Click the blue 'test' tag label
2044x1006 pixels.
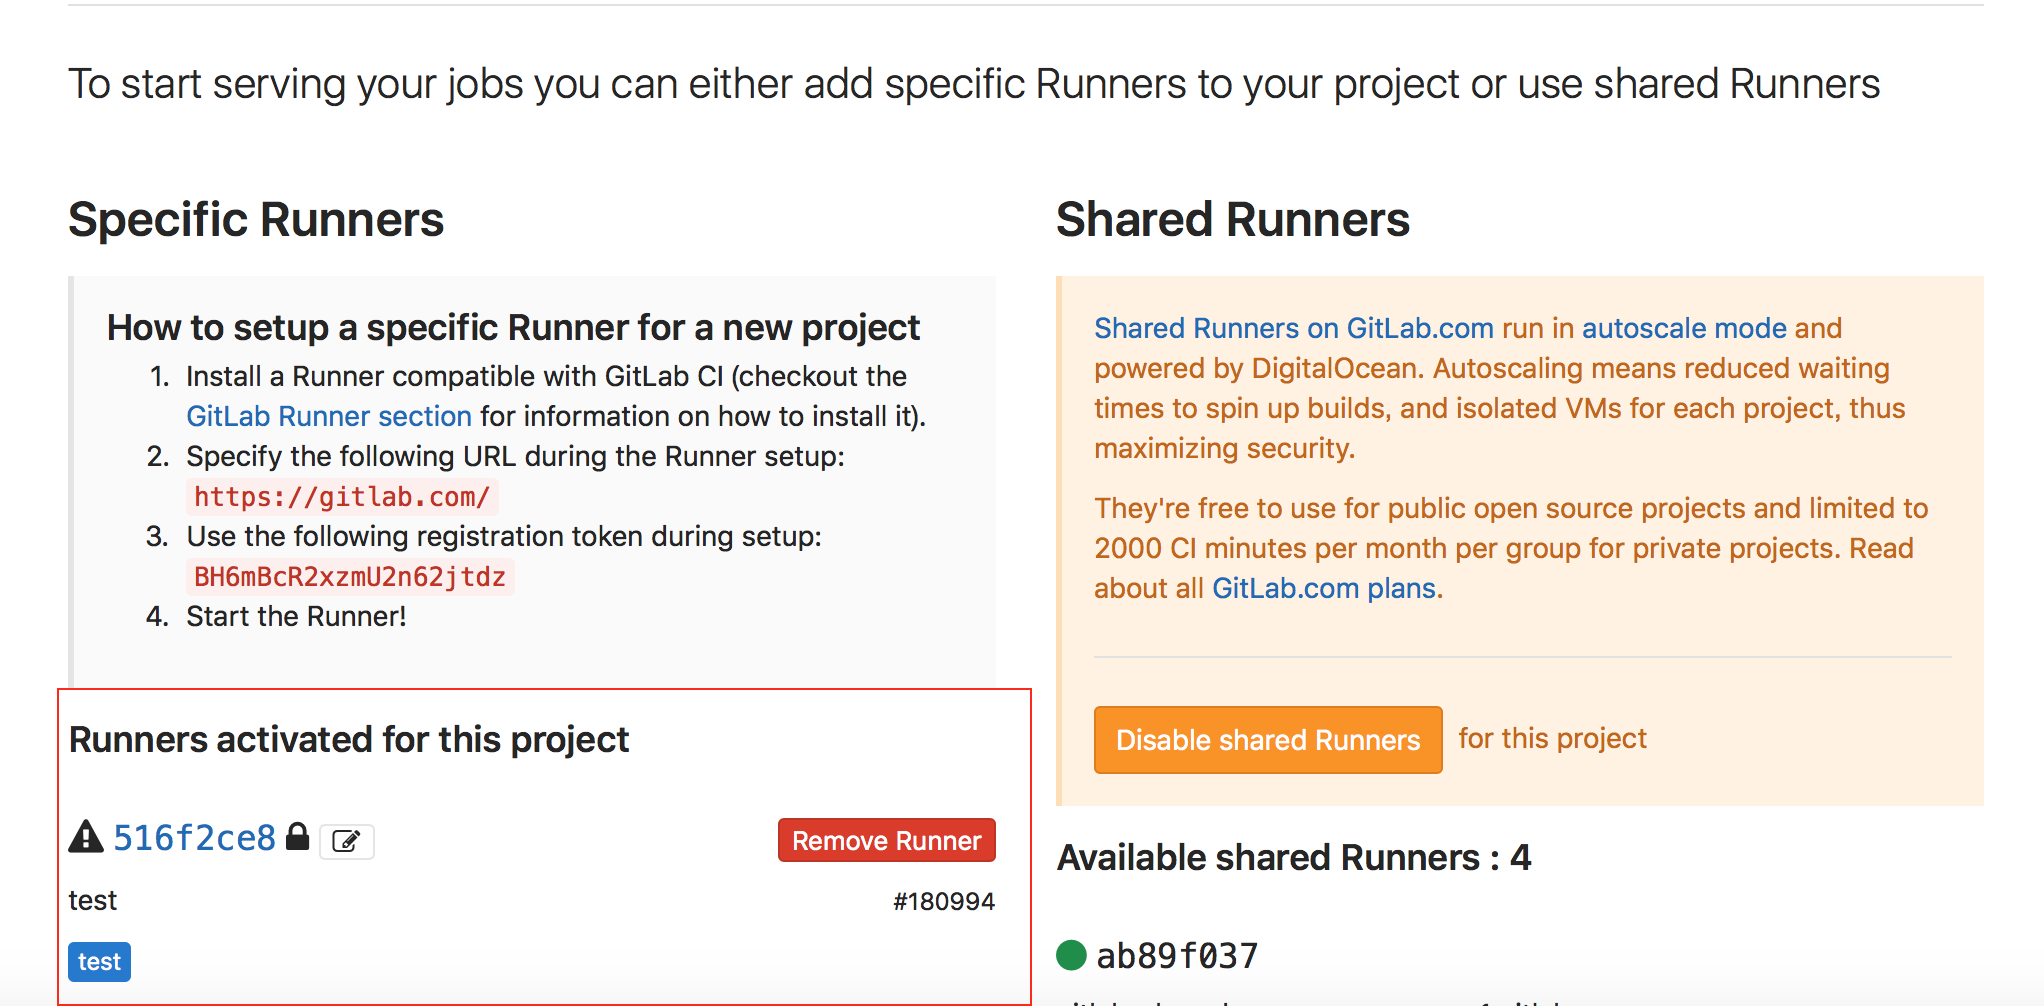(99, 962)
